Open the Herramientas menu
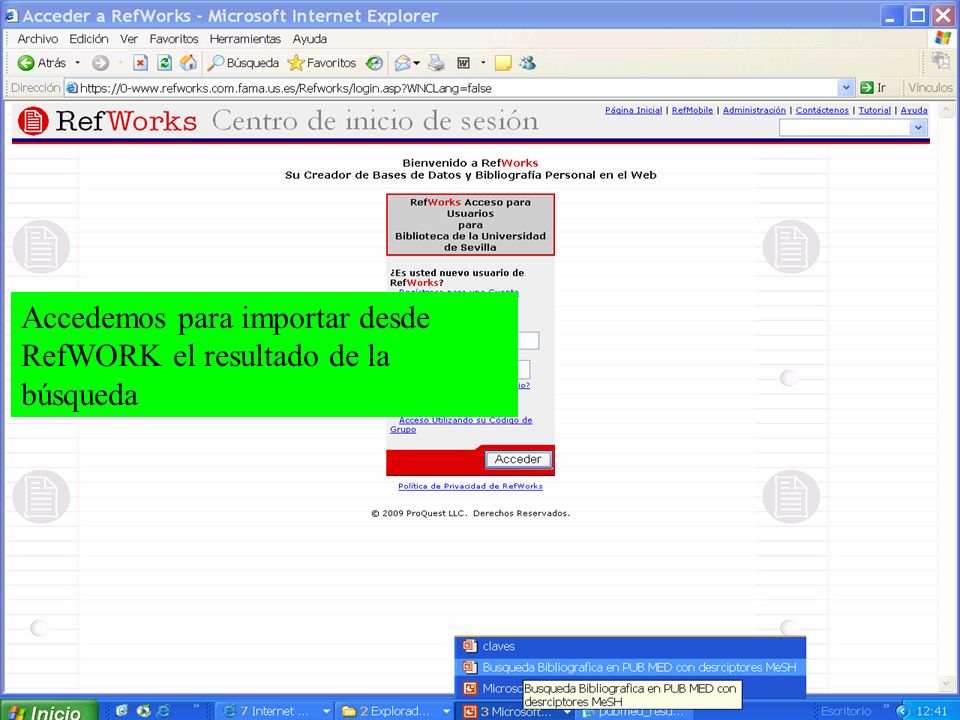Image resolution: width=960 pixels, height=720 pixels. coord(245,39)
